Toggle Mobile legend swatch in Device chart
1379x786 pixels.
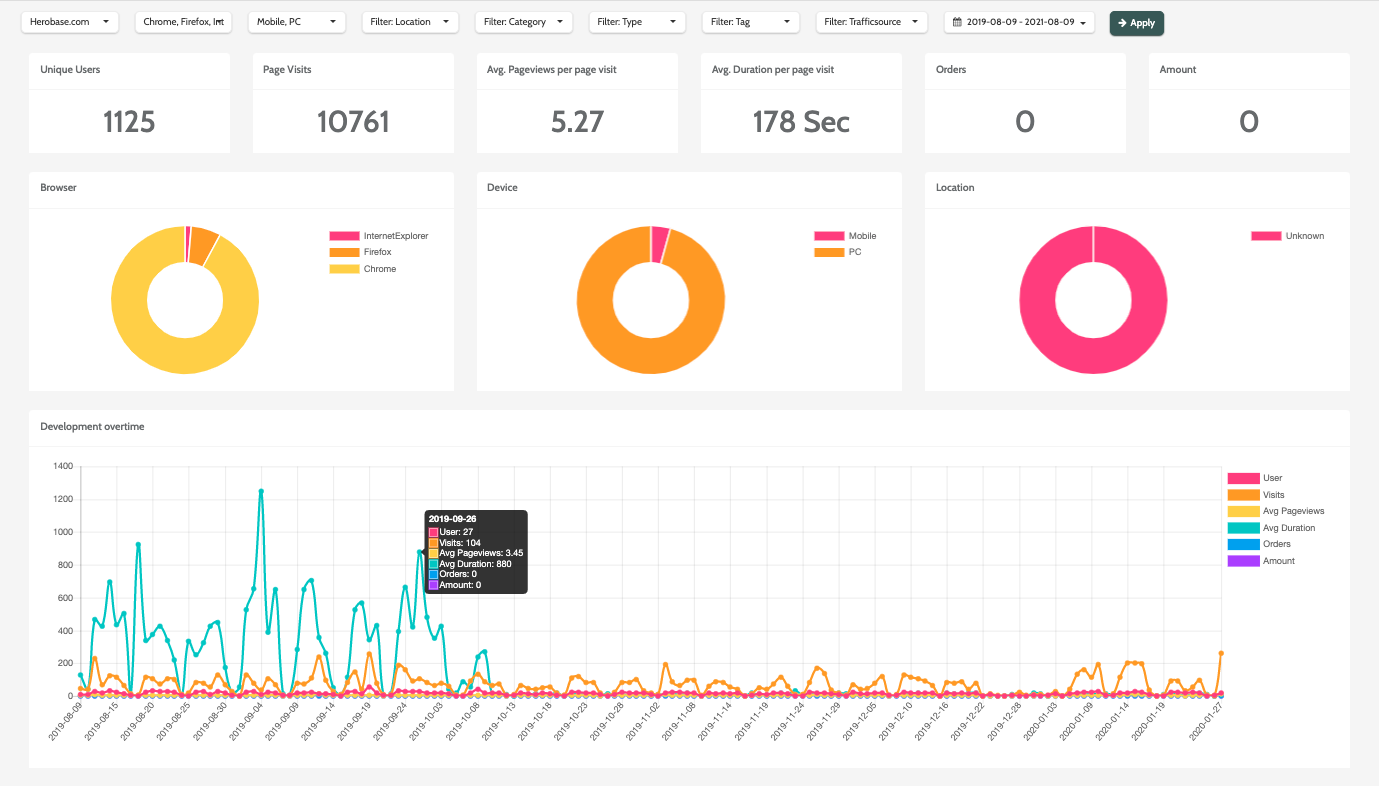(829, 236)
